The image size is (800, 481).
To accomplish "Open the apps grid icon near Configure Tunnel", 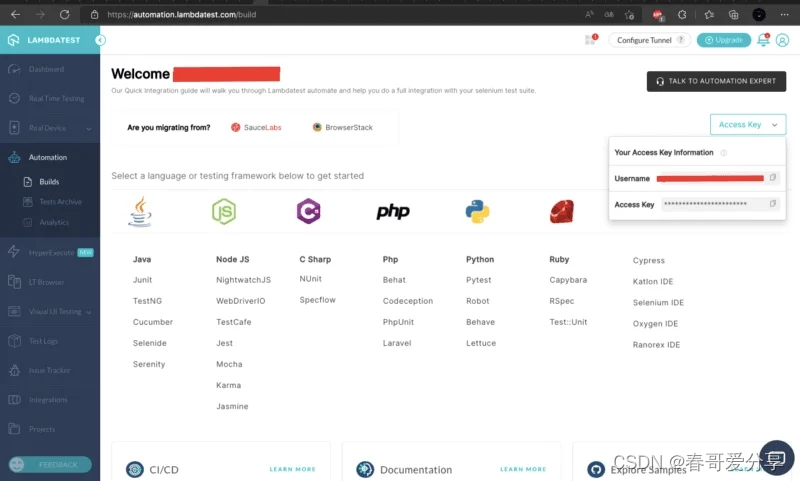I will tap(591, 39).
